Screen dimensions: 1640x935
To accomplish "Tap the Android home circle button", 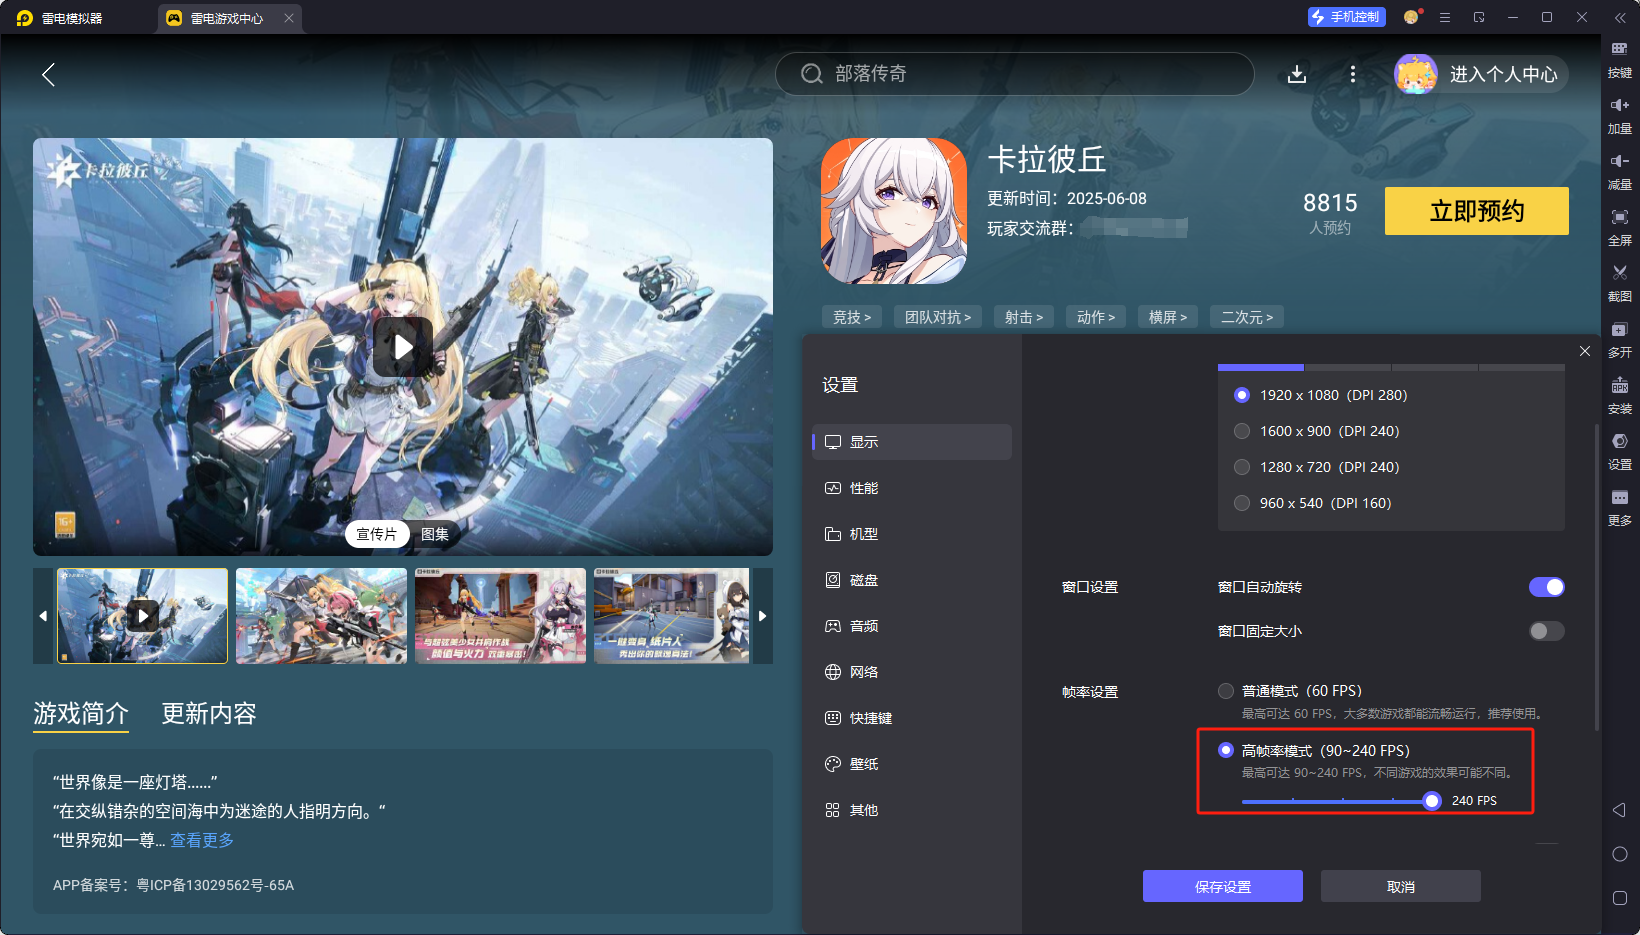I will coord(1620,854).
